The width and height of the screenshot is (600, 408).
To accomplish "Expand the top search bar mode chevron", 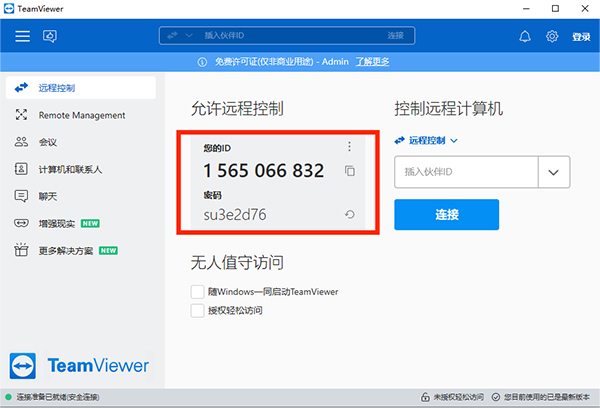I will tap(189, 36).
